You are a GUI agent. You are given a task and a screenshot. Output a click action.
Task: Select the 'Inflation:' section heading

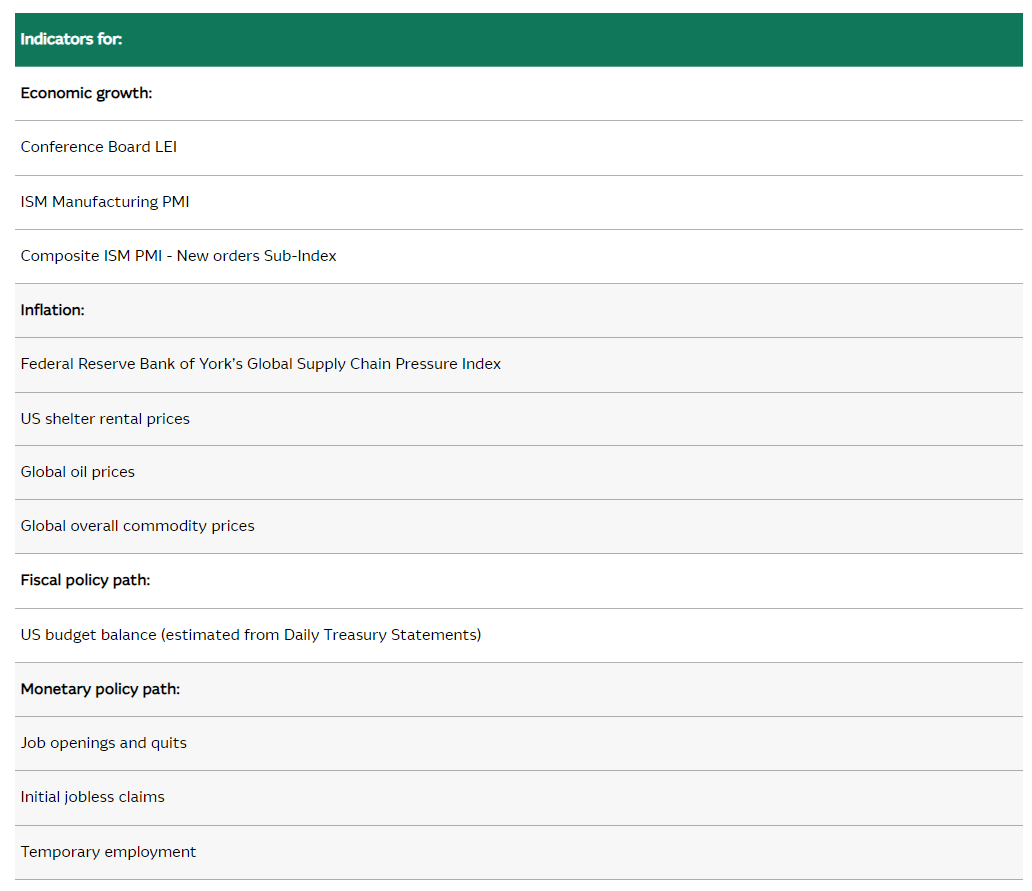click(53, 310)
